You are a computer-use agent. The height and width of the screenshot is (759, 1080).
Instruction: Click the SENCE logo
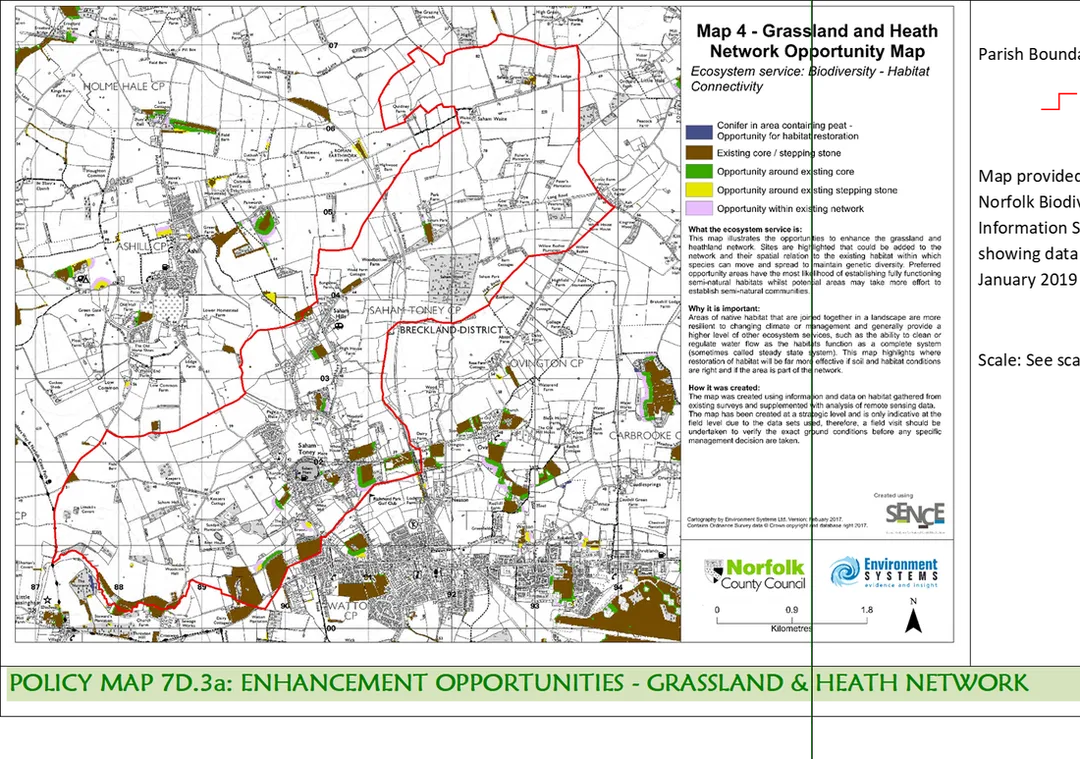pos(915,515)
